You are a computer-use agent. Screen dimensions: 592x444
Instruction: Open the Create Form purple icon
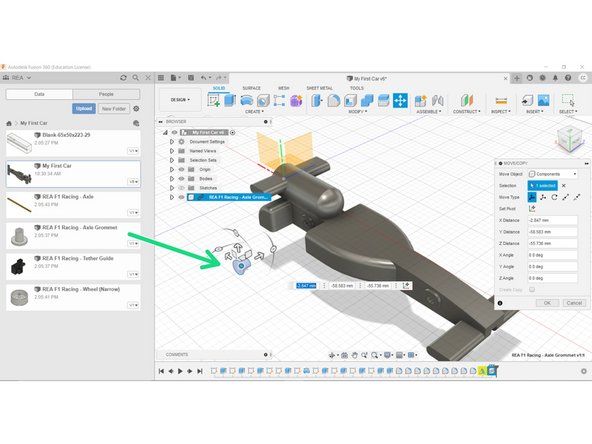(296, 100)
